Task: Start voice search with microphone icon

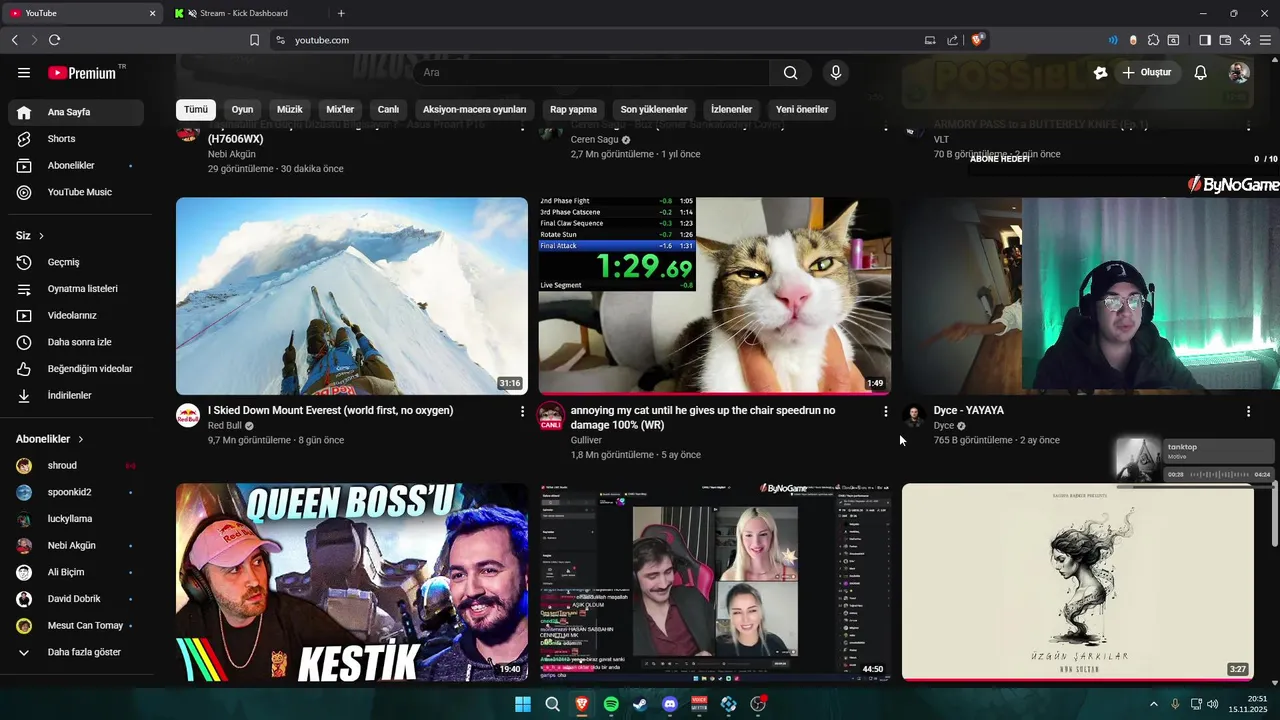Action: click(836, 73)
